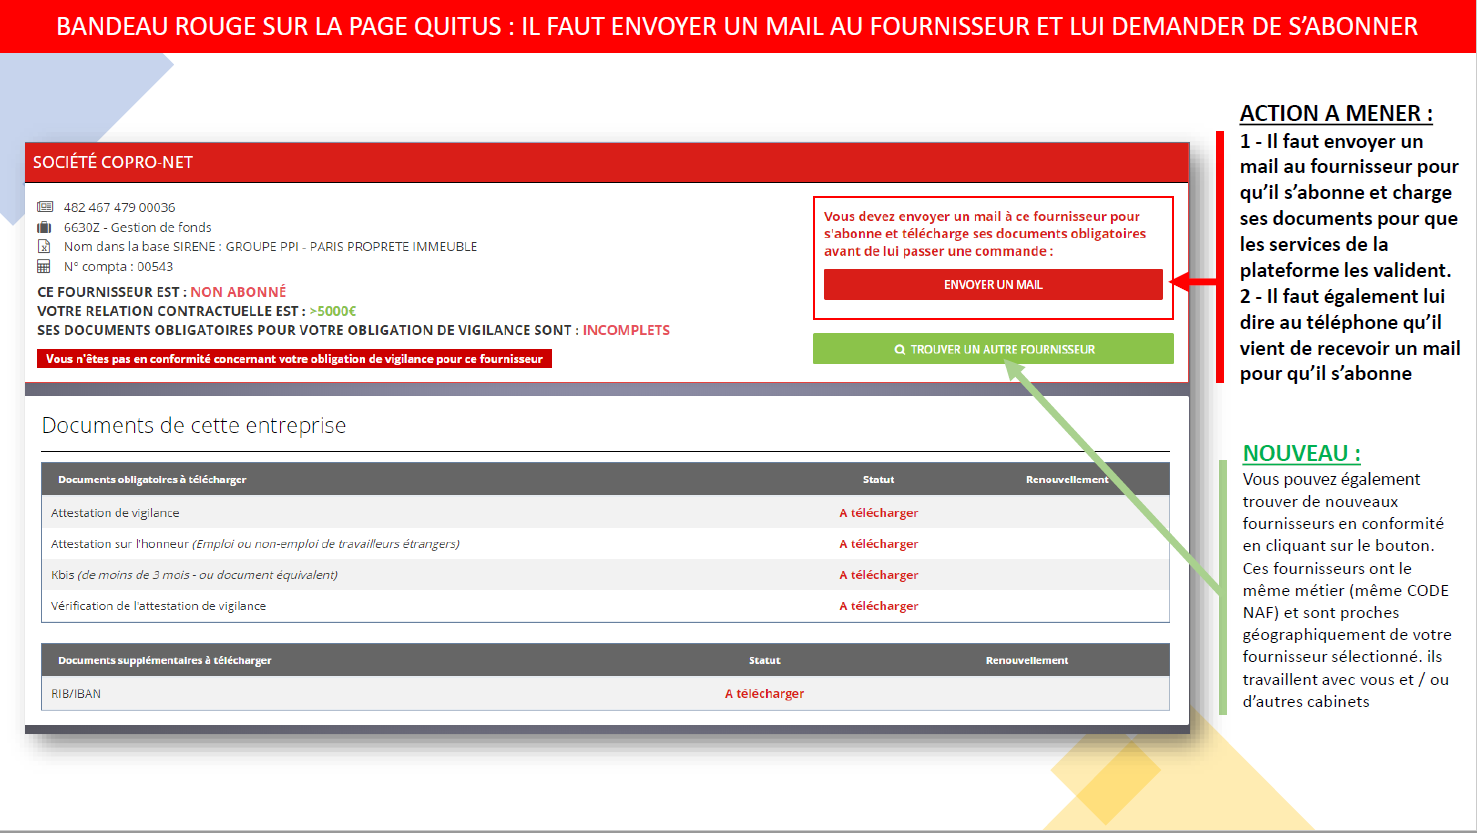
Task: Select the Kbis document name
Action: pos(194,575)
